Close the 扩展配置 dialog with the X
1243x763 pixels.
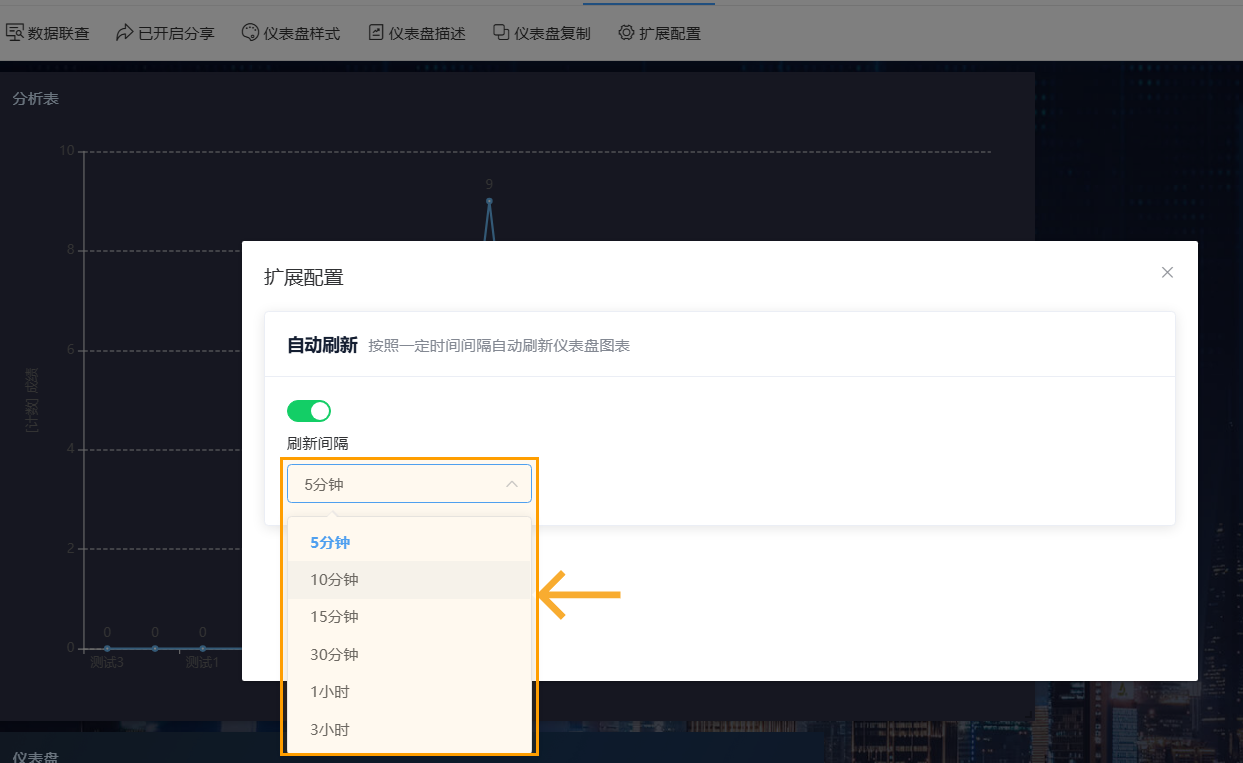click(x=1167, y=272)
